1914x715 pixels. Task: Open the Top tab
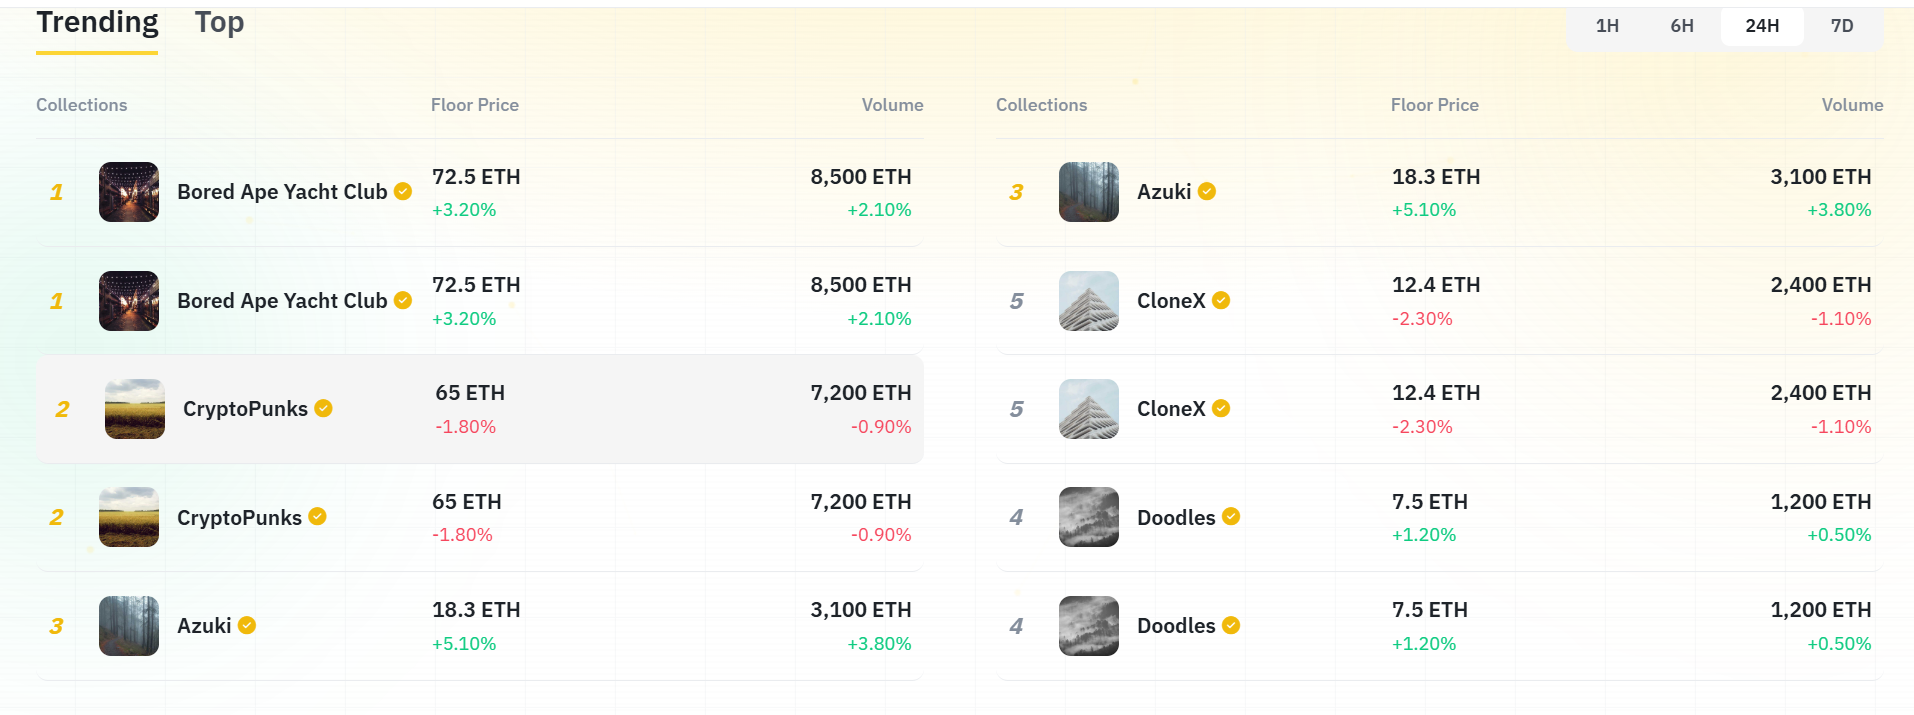[x=219, y=23]
